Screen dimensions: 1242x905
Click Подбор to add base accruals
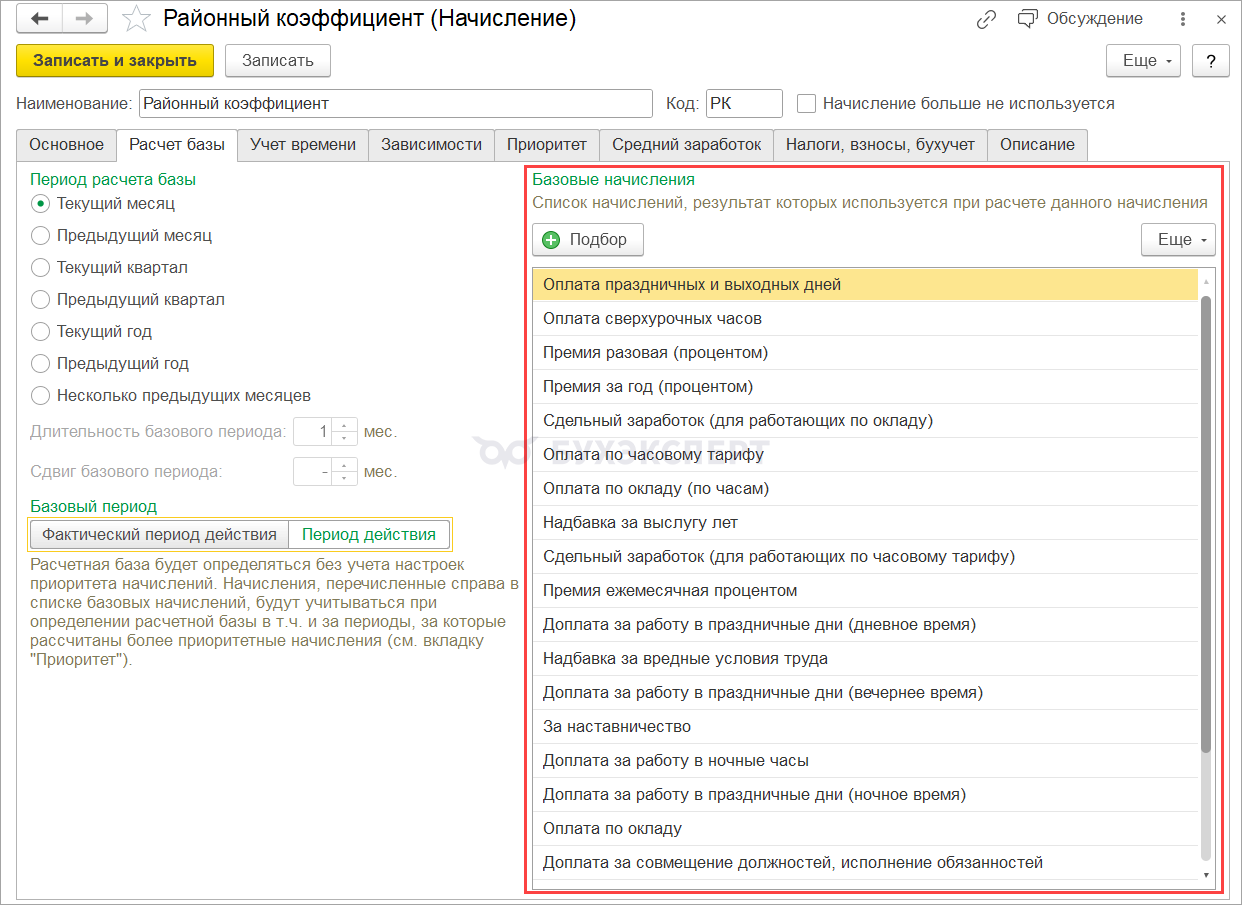[587, 240]
